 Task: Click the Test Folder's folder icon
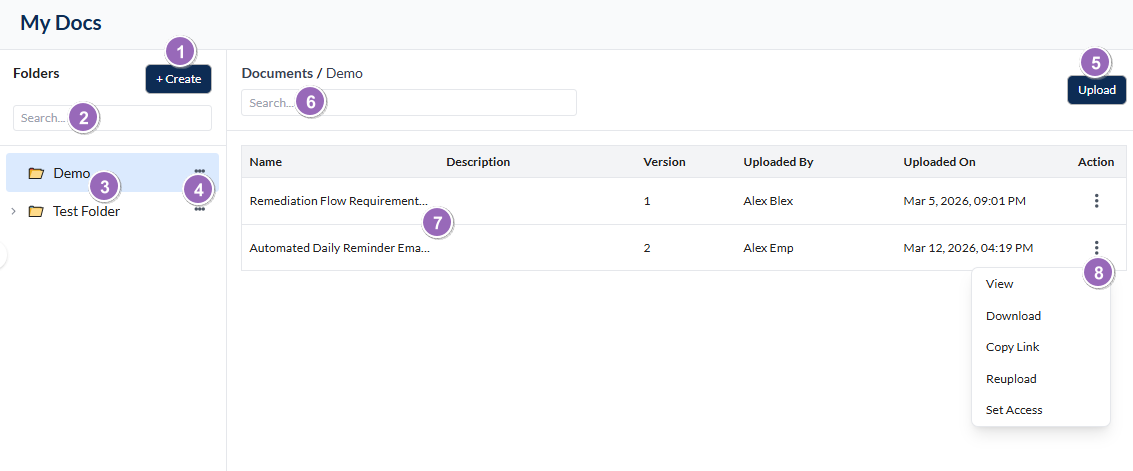[36, 212]
